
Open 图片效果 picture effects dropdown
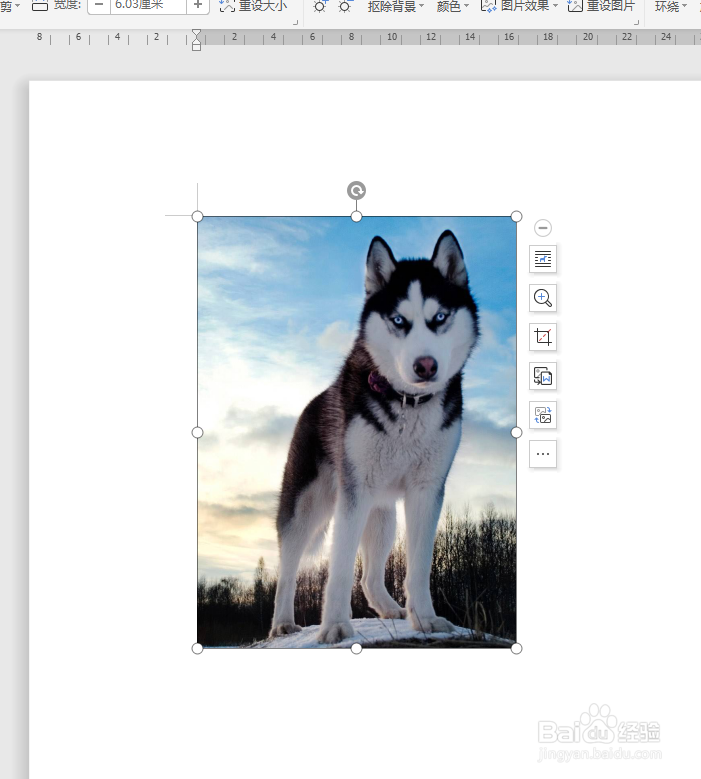coord(520,6)
